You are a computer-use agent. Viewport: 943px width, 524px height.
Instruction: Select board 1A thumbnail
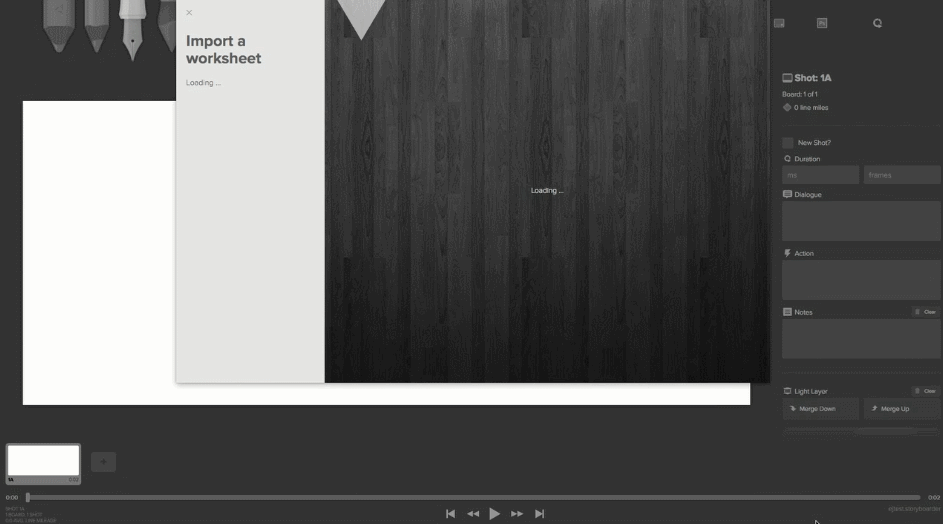pyautogui.click(x=43, y=461)
